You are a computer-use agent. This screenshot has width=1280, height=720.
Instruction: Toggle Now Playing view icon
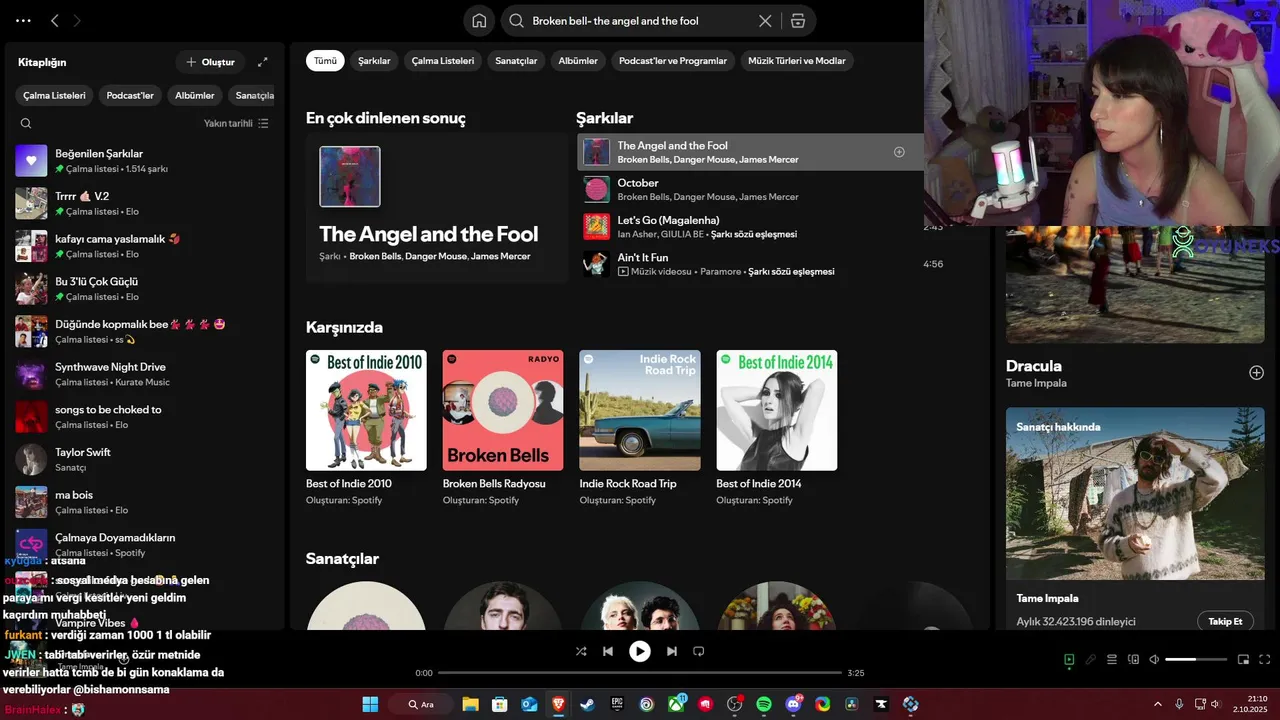(x=1069, y=660)
